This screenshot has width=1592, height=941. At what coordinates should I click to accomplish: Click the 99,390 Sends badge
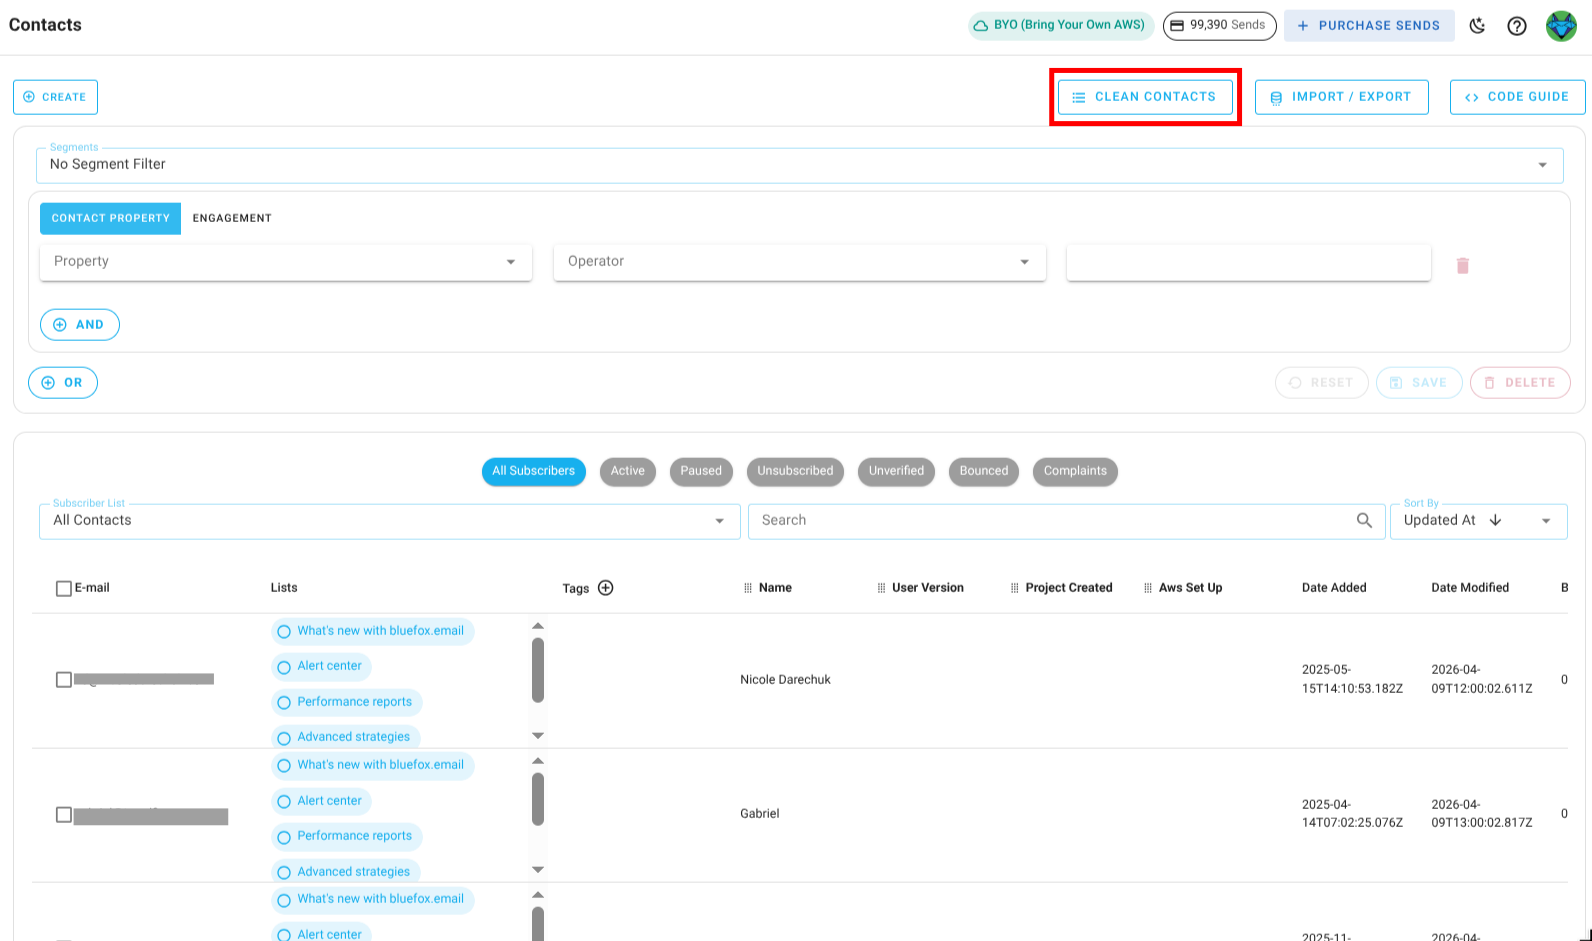pos(1219,25)
